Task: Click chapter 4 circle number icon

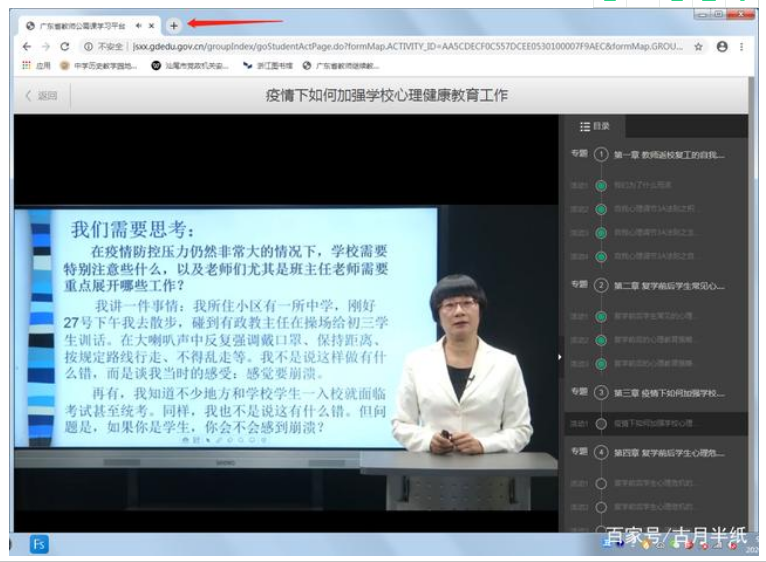Action: (601, 453)
